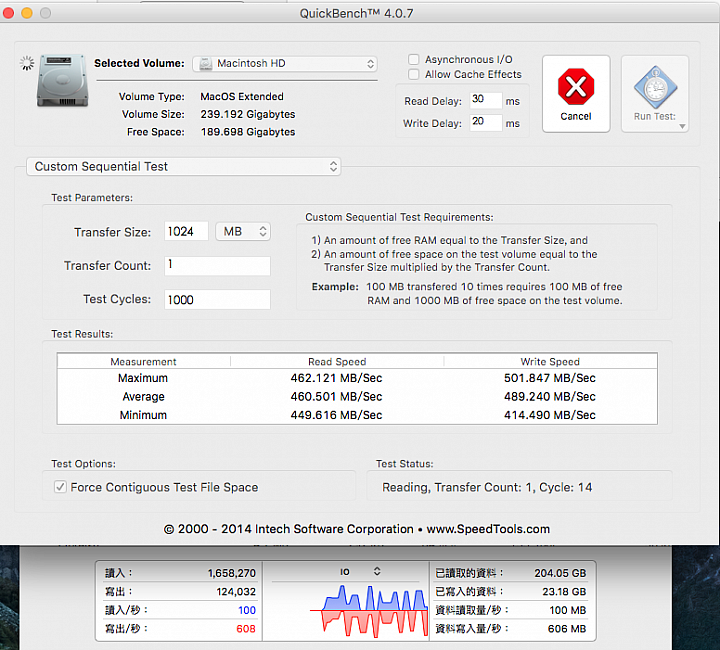
Task: Click the hard drive volume icon
Action: click(62, 80)
